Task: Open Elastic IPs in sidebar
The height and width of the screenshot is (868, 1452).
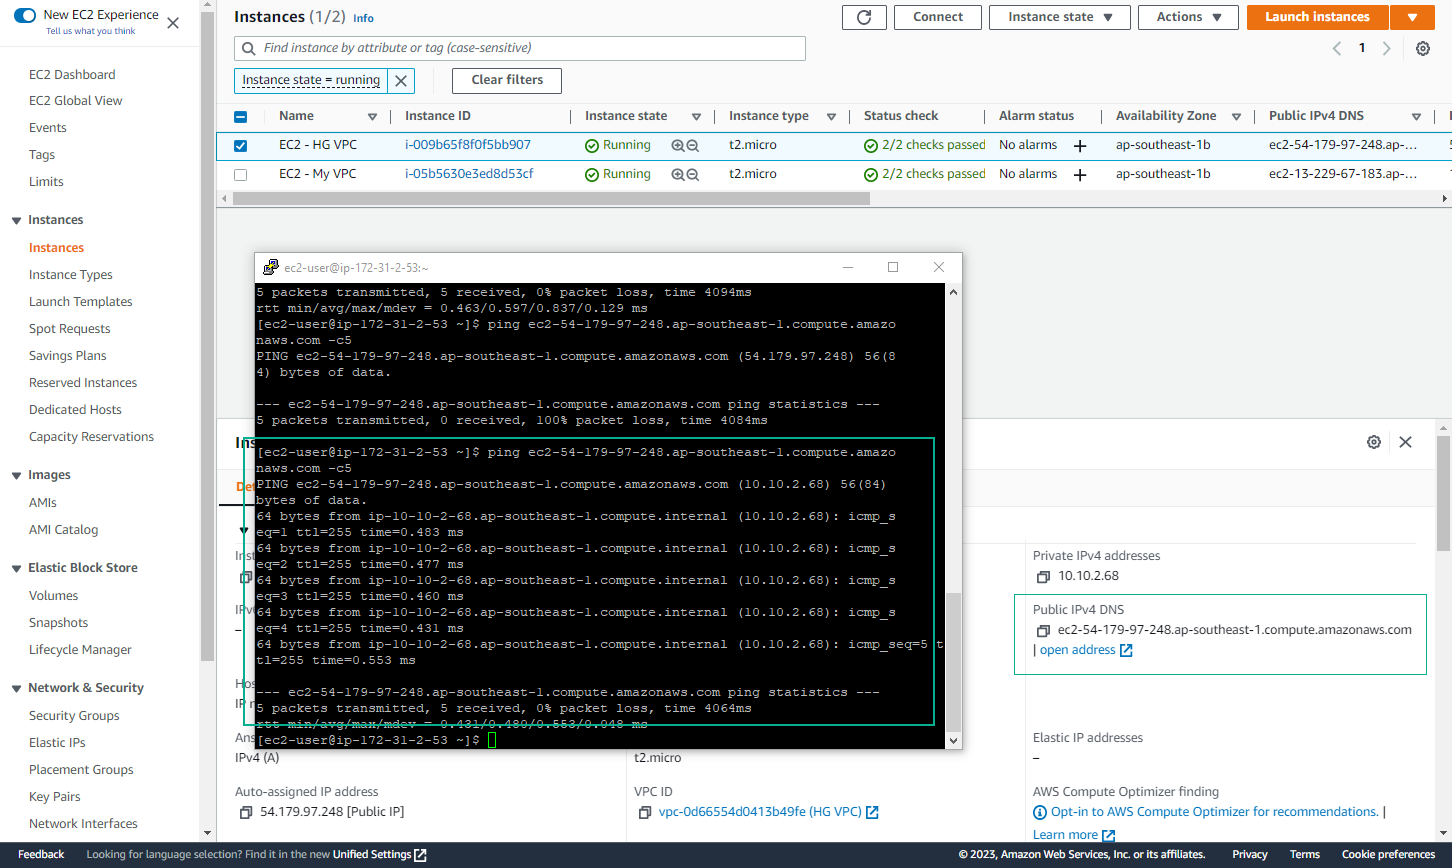Action: (x=57, y=743)
